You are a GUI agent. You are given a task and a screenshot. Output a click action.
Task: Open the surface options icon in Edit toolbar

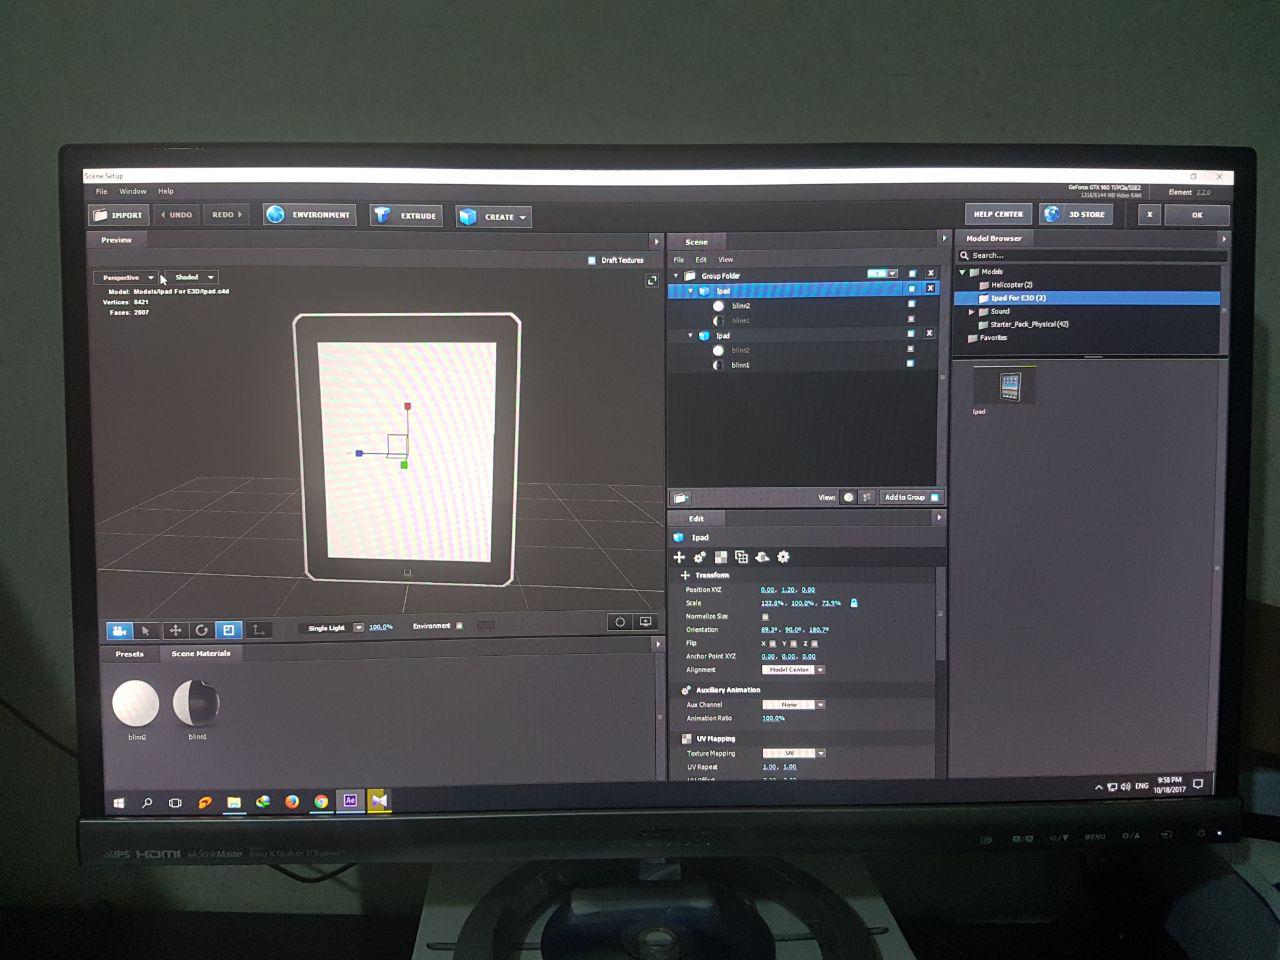(762, 557)
